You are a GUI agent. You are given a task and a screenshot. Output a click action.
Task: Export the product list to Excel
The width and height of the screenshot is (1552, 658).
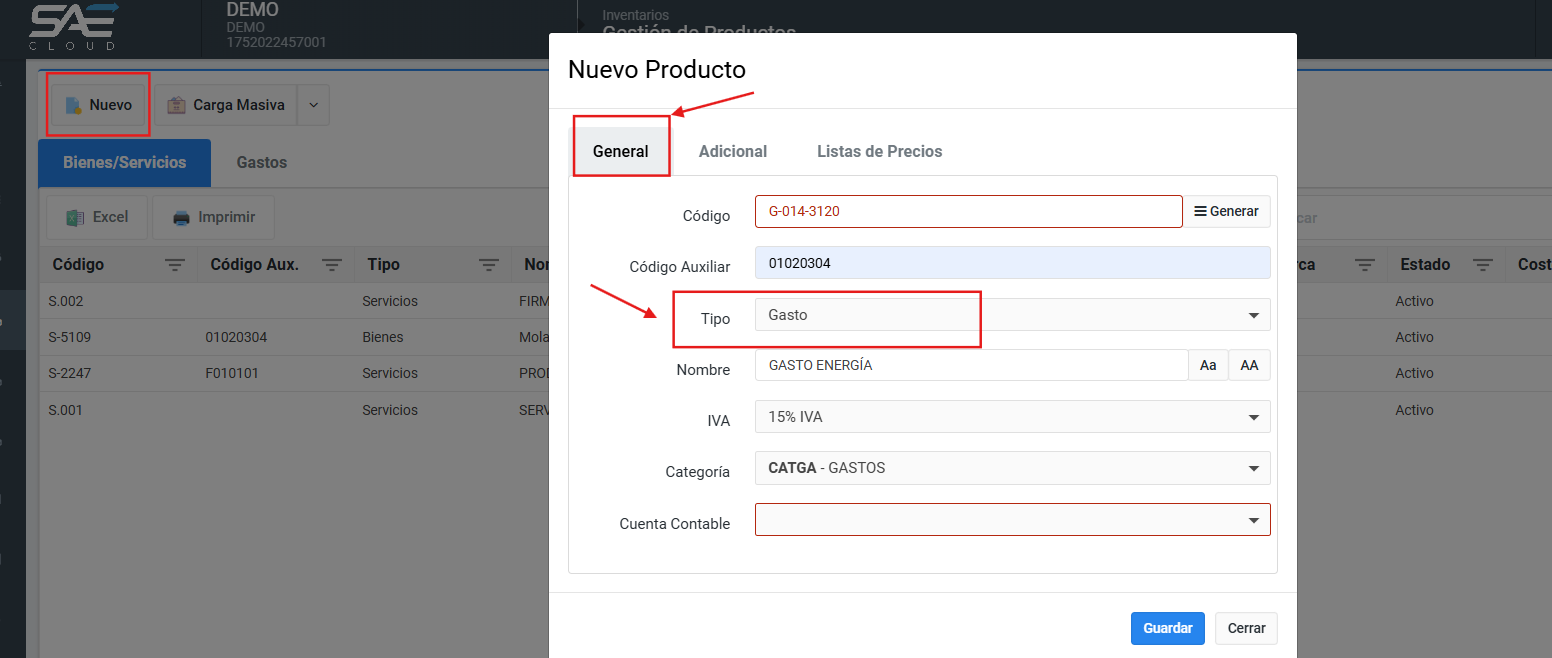(x=97, y=217)
